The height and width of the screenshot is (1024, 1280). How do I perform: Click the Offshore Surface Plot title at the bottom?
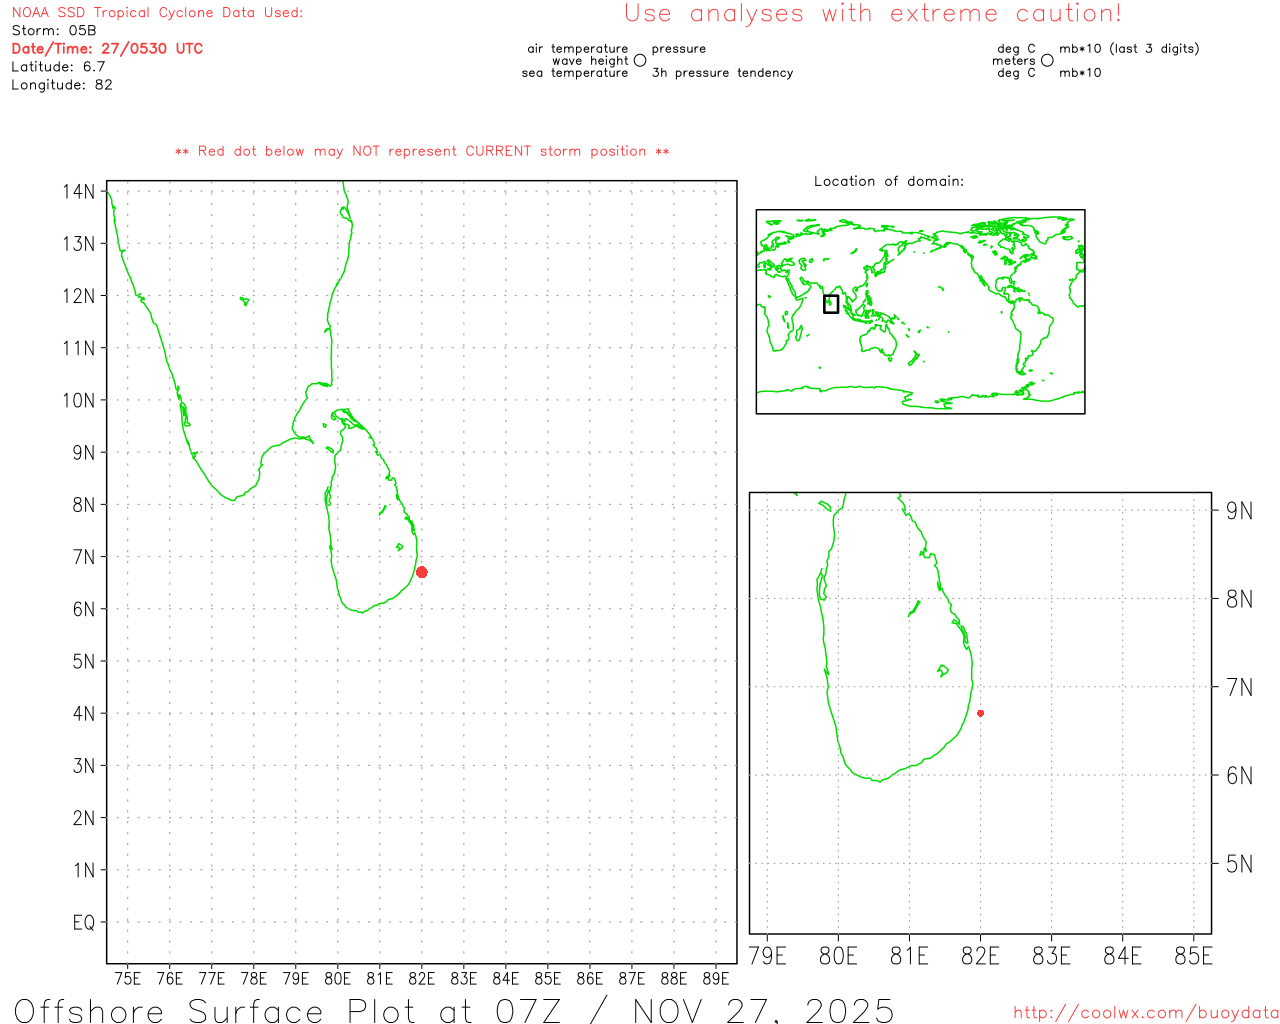pyautogui.click(x=454, y=1010)
